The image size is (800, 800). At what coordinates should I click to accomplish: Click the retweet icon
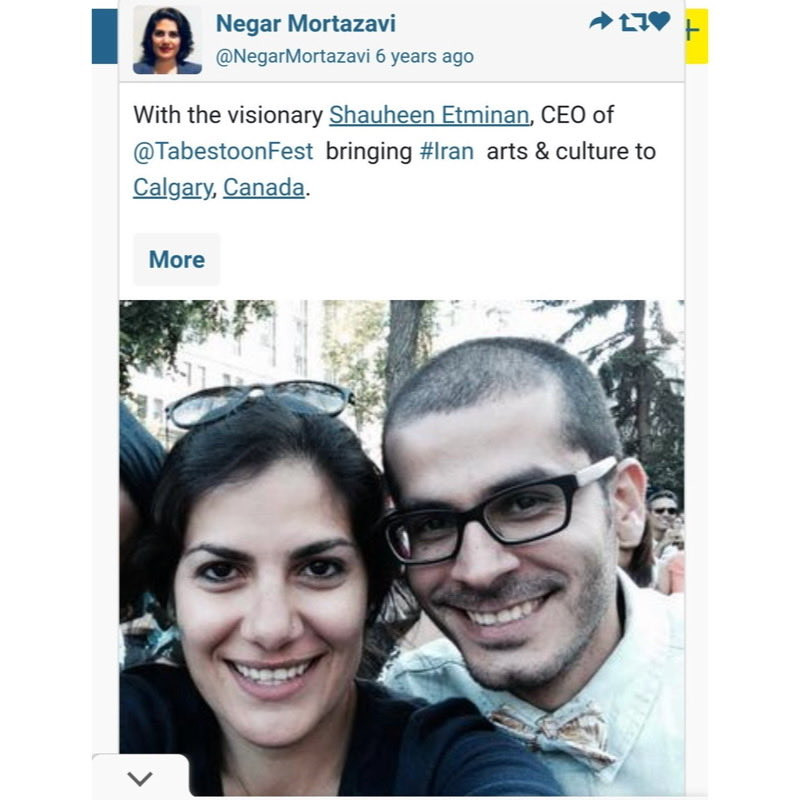click(x=633, y=22)
